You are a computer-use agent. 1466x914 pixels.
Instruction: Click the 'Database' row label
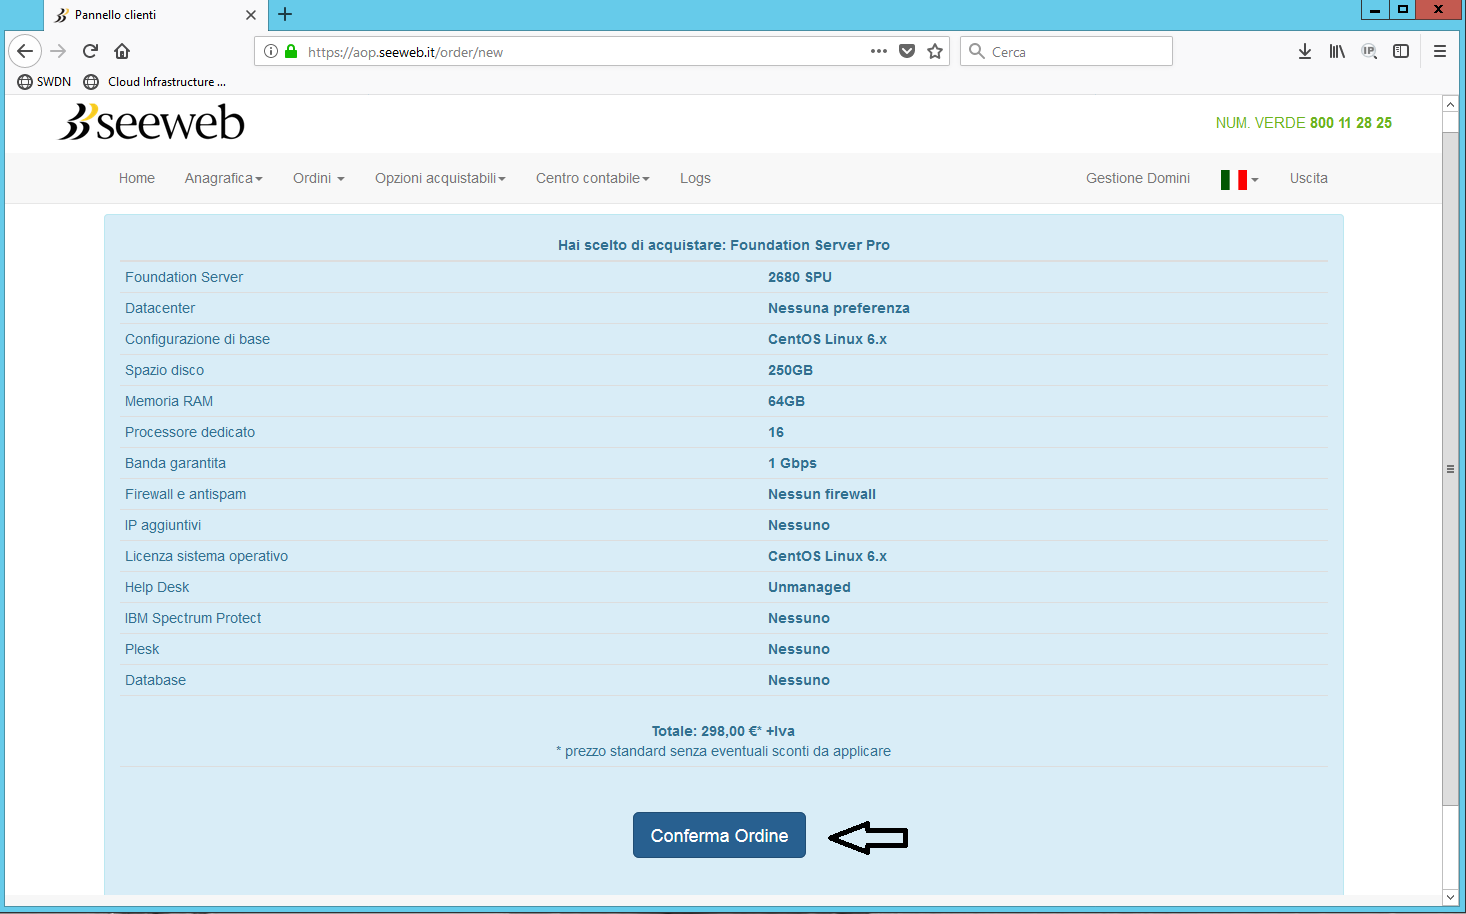(x=155, y=680)
